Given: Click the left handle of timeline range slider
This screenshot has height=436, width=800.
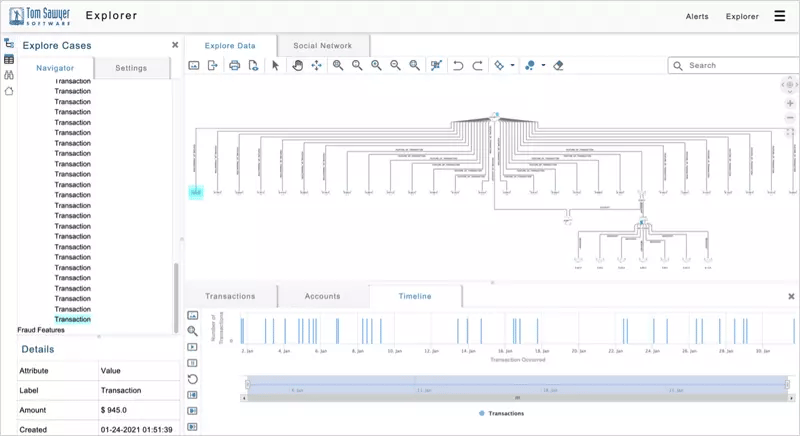Looking at the screenshot, I should pyautogui.click(x=247, y=384).
